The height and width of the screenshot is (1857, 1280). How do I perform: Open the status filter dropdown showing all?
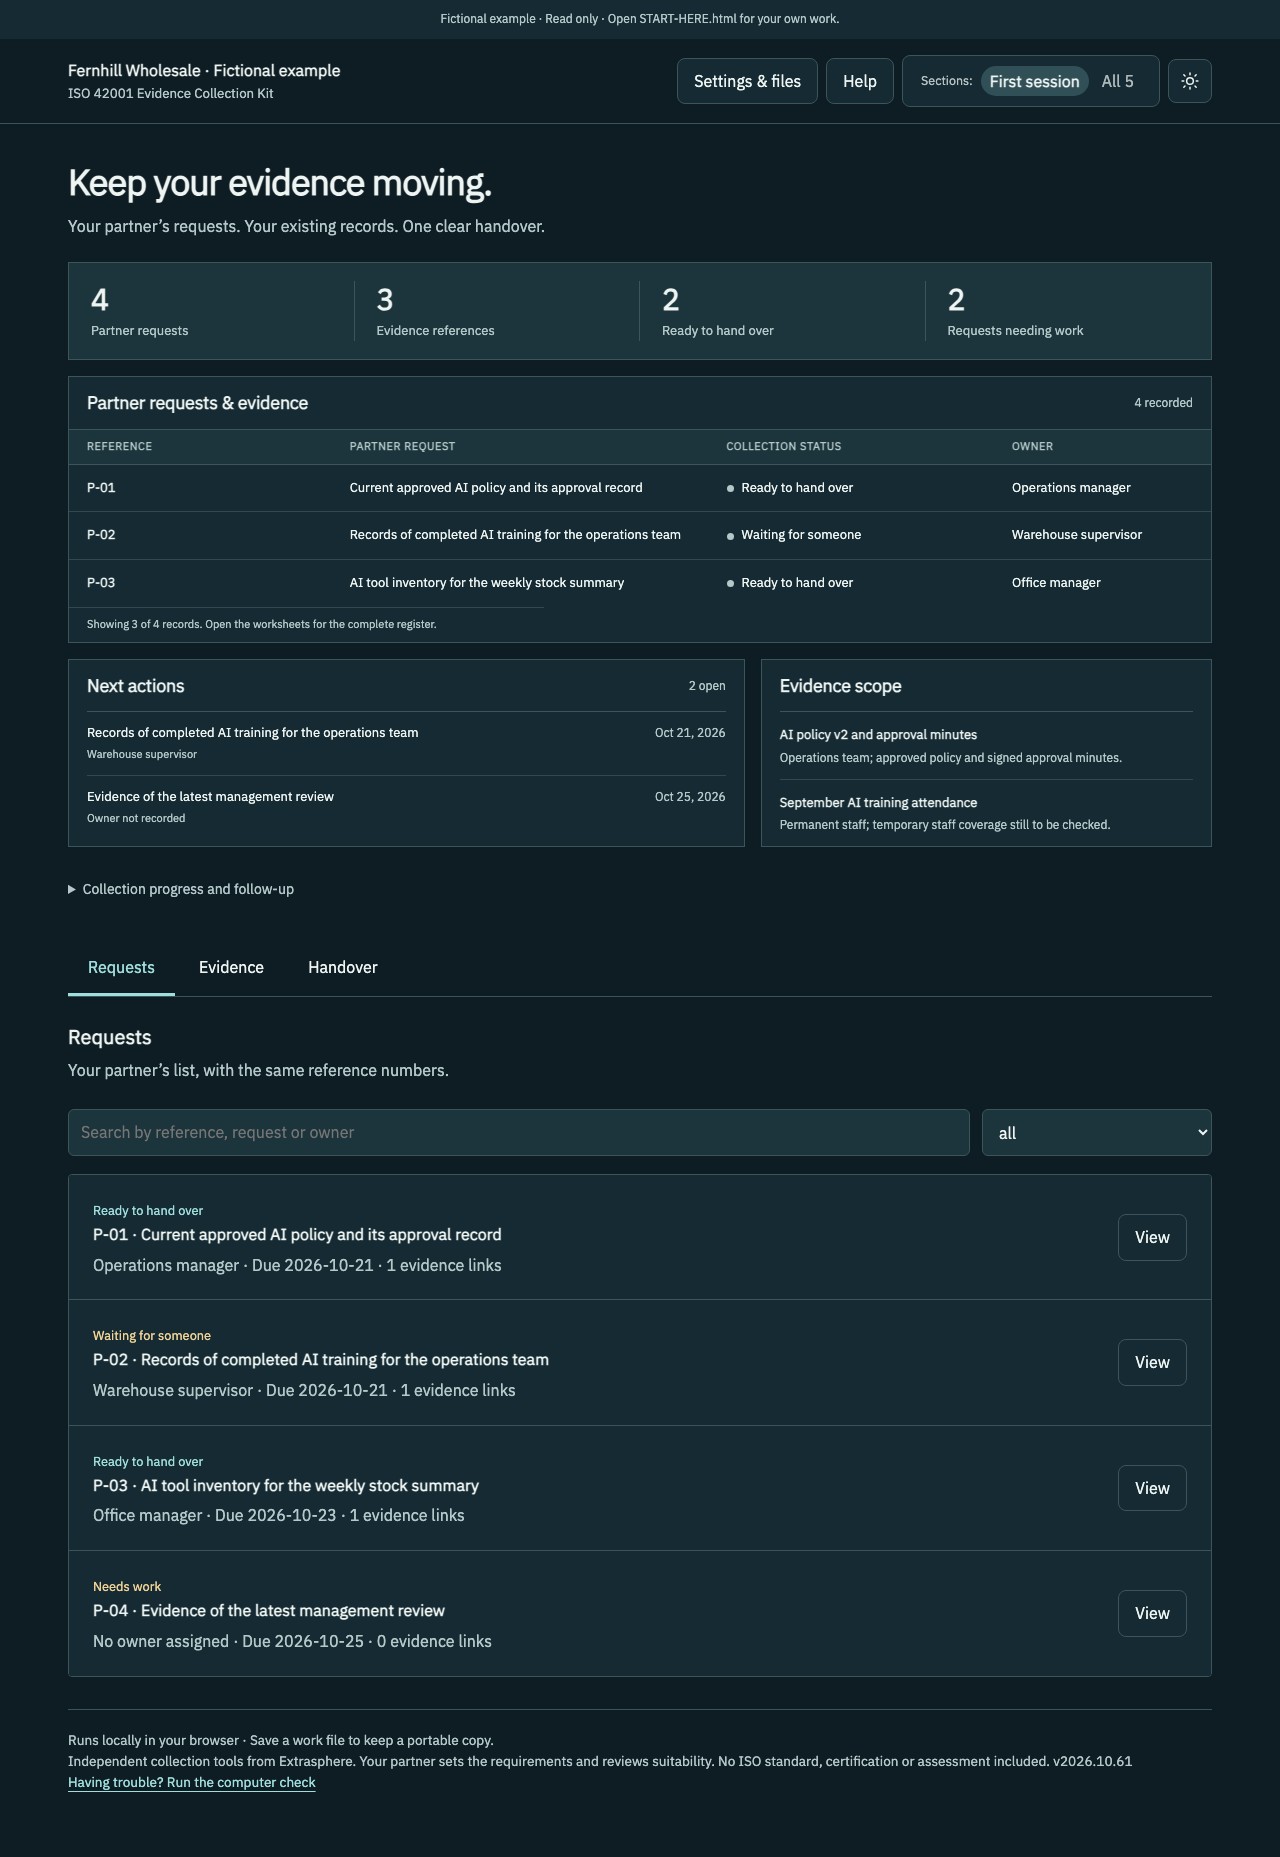coord(1096,1132)
